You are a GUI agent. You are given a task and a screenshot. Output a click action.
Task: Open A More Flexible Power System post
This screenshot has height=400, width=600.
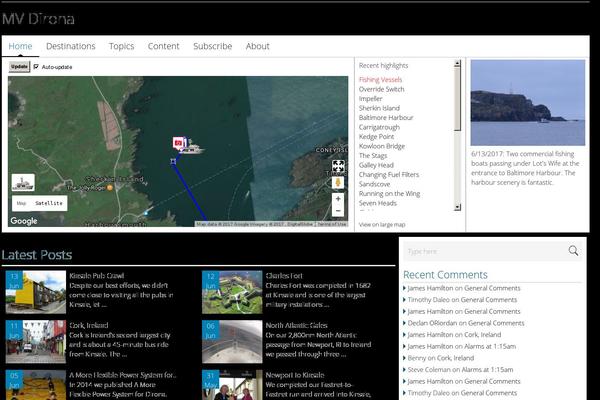(123, 375)
